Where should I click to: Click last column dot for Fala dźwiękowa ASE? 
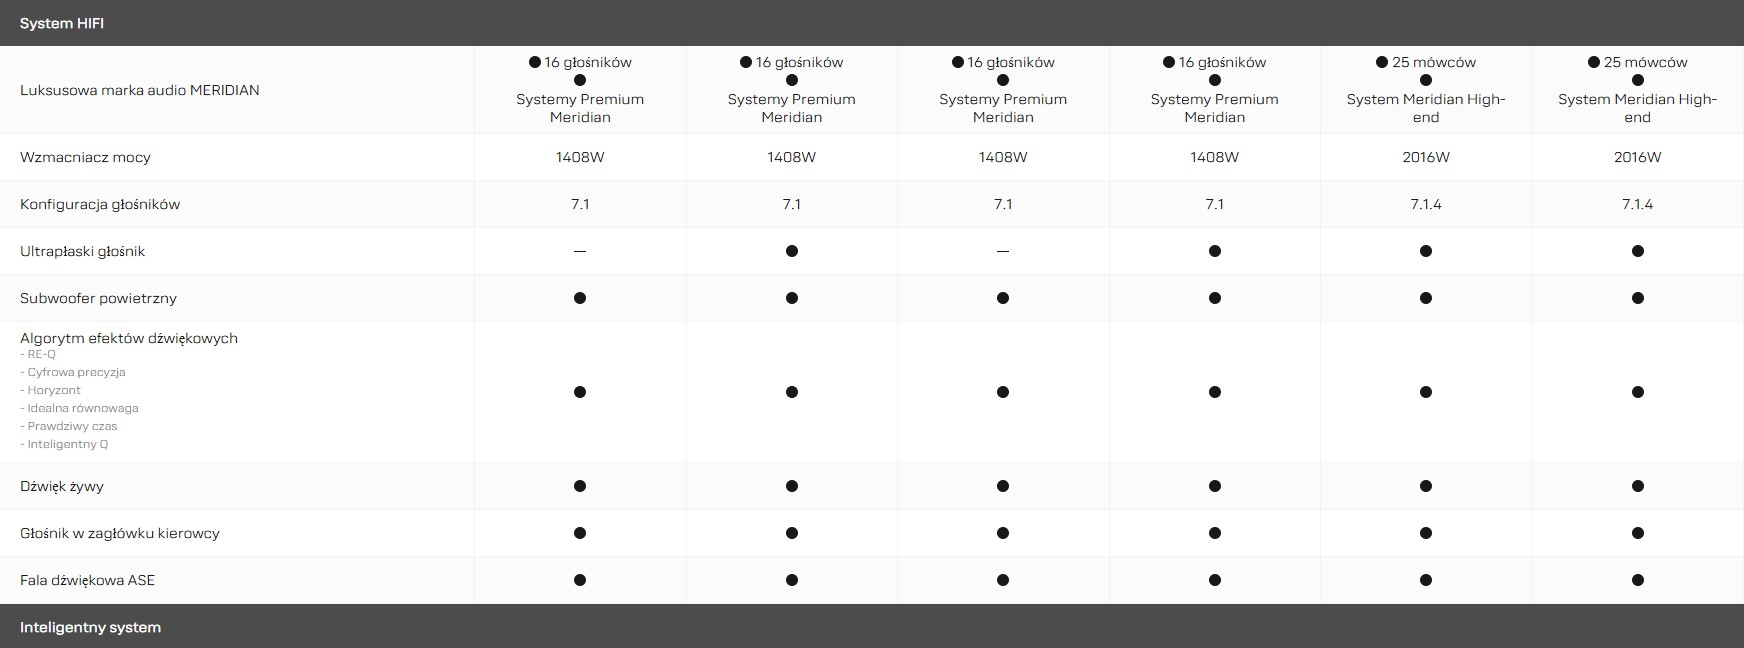pos(1637,580)
